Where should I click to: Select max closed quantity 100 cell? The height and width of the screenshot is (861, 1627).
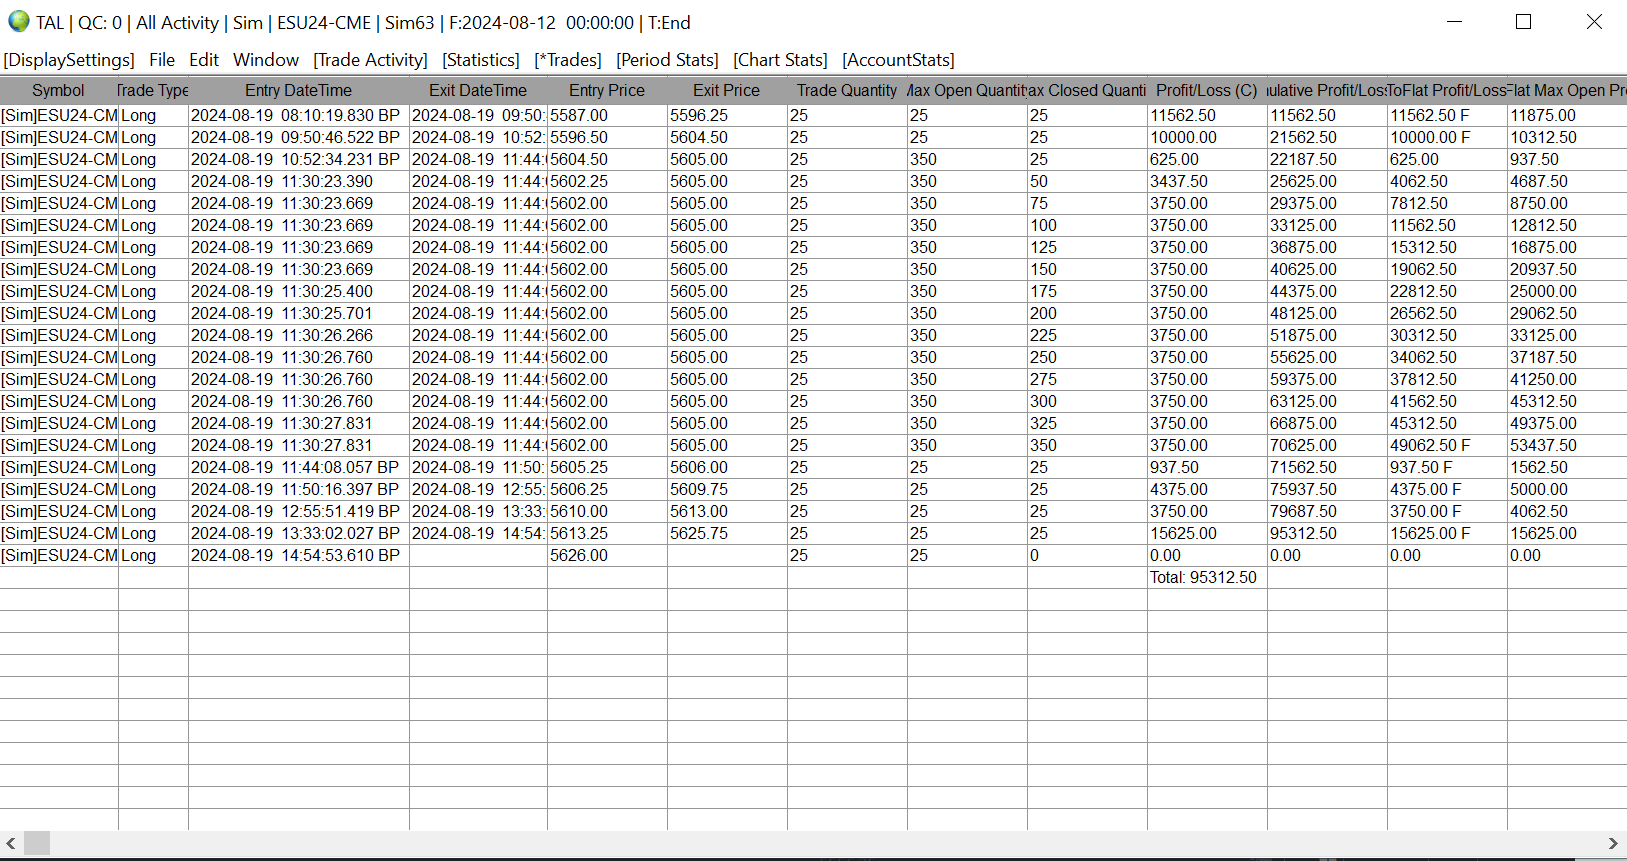click(1087, 225)
